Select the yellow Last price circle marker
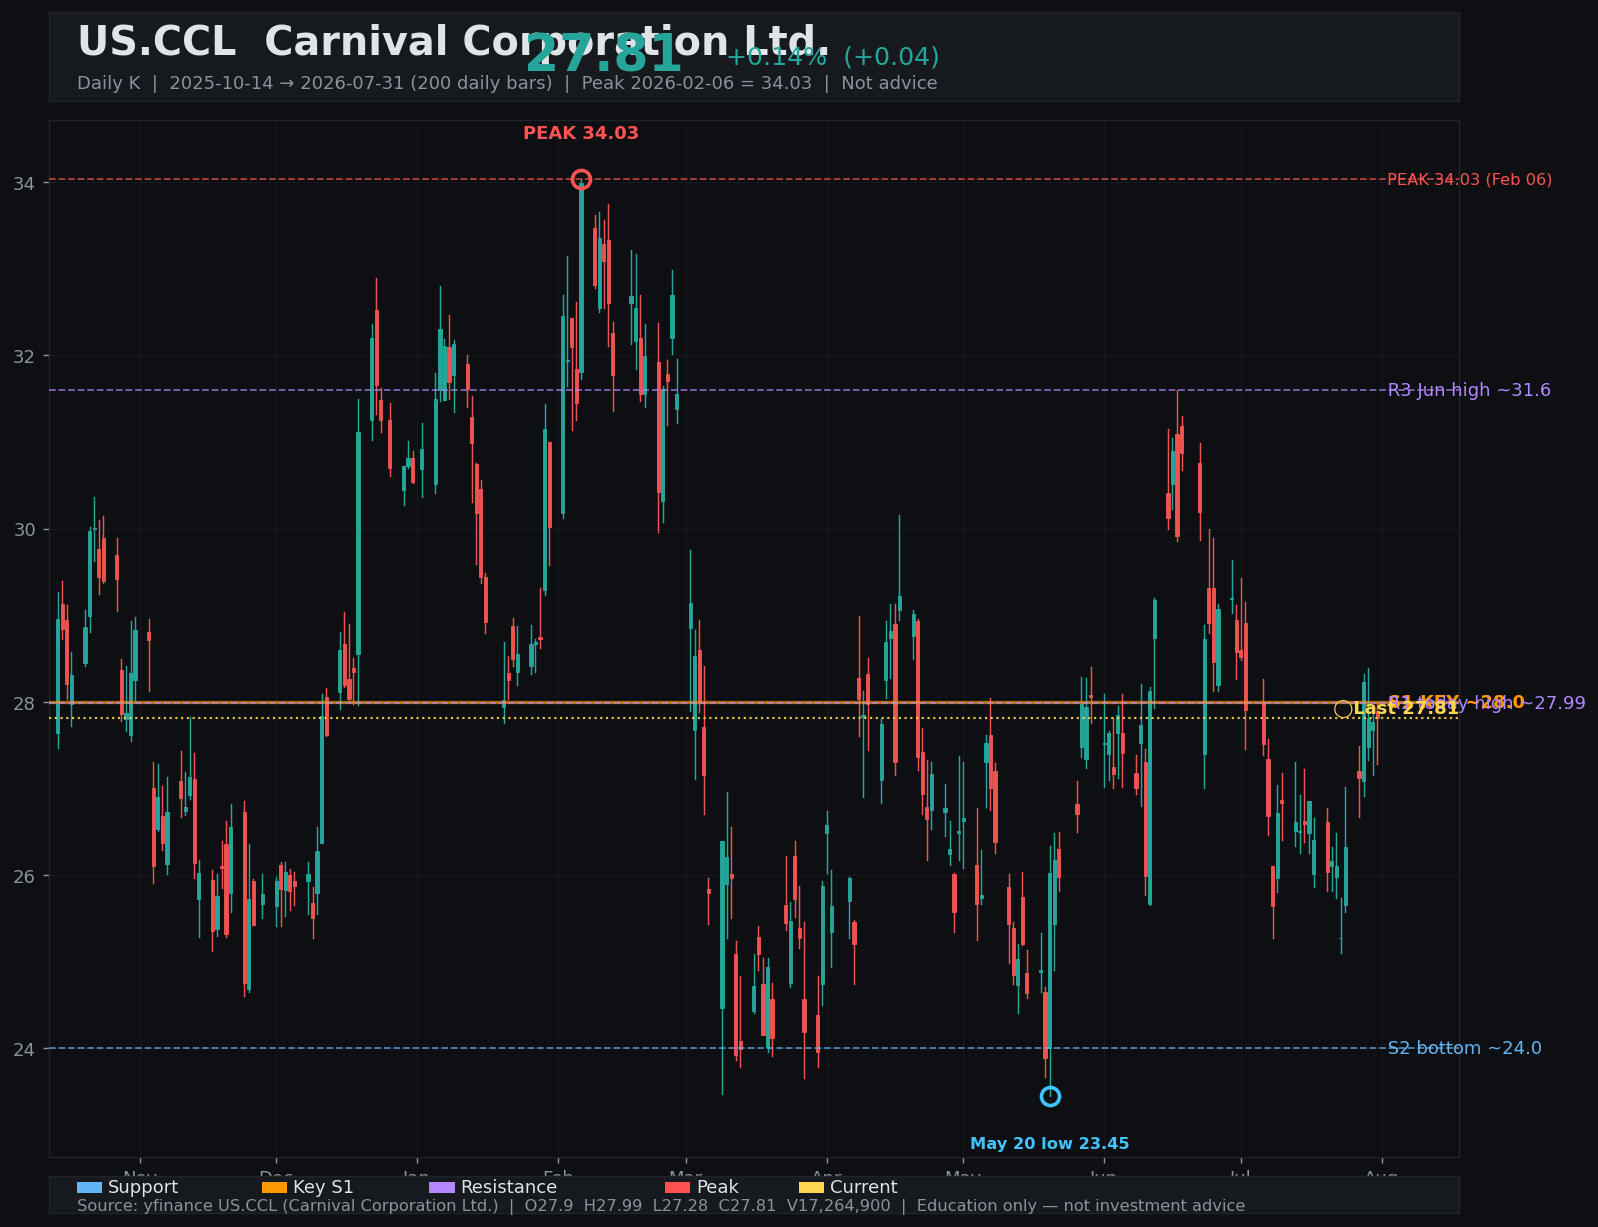The image size is (1598, 1227). coord(1343,709)
